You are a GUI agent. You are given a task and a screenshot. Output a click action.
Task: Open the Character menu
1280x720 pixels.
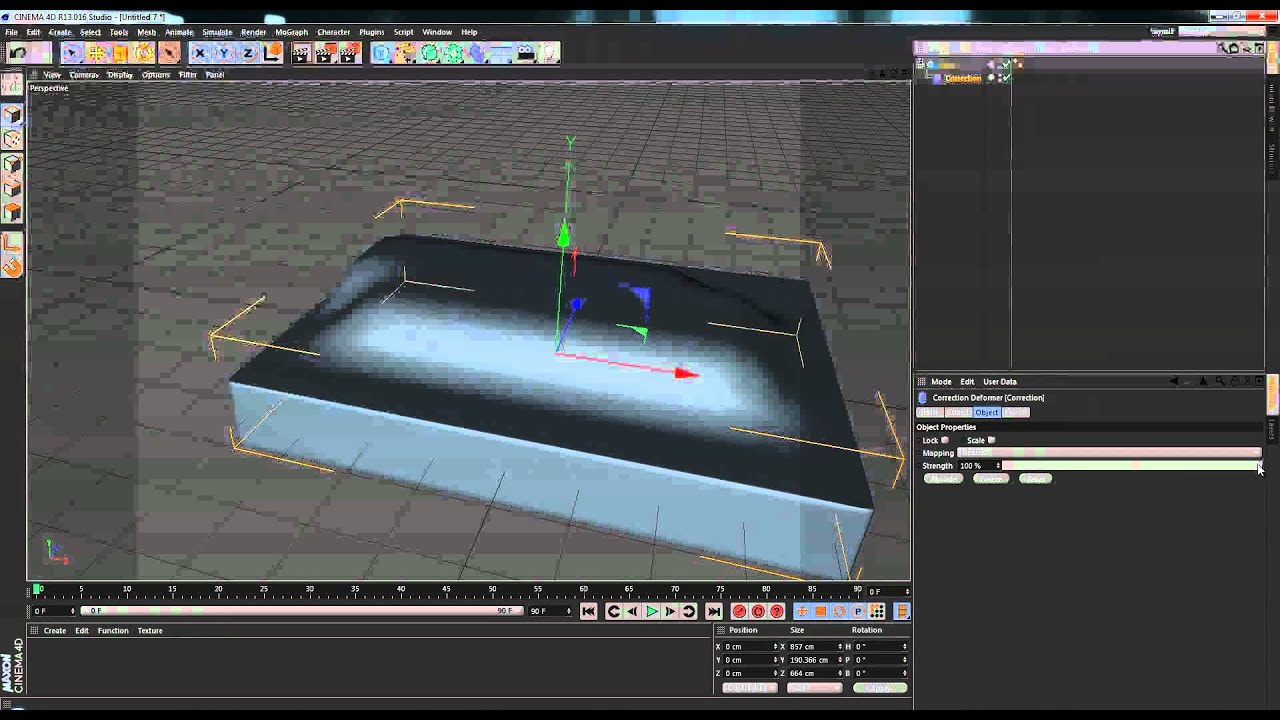click(334, 32)
